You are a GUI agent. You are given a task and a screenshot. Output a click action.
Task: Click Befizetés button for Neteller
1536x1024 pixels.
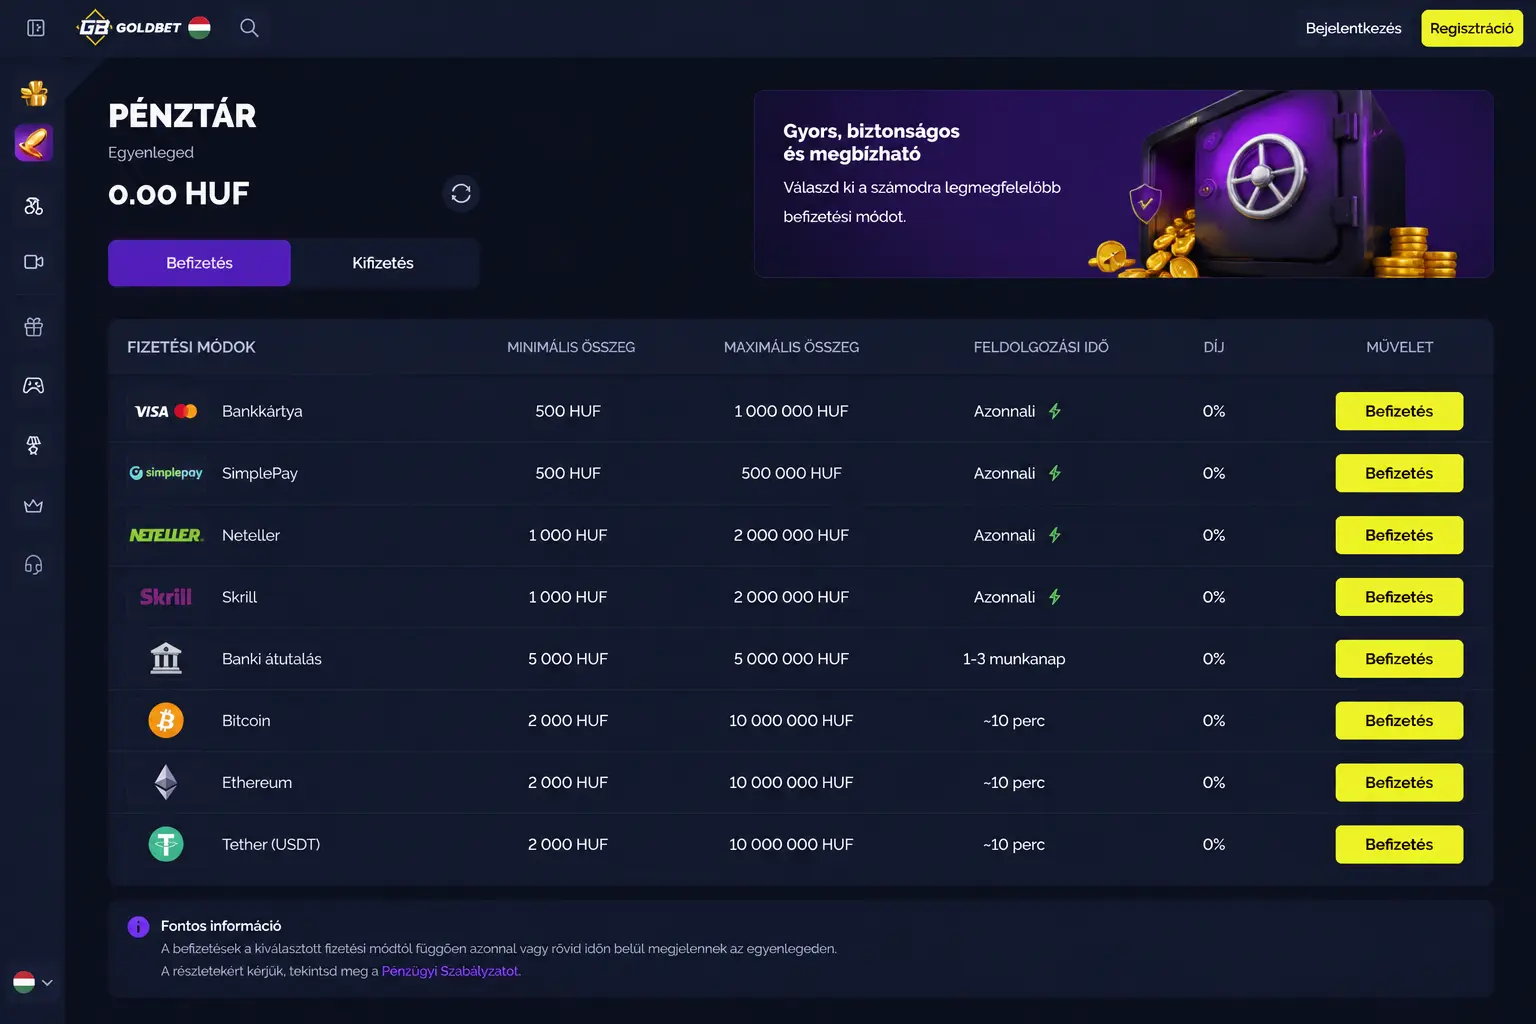(1399, 535)
